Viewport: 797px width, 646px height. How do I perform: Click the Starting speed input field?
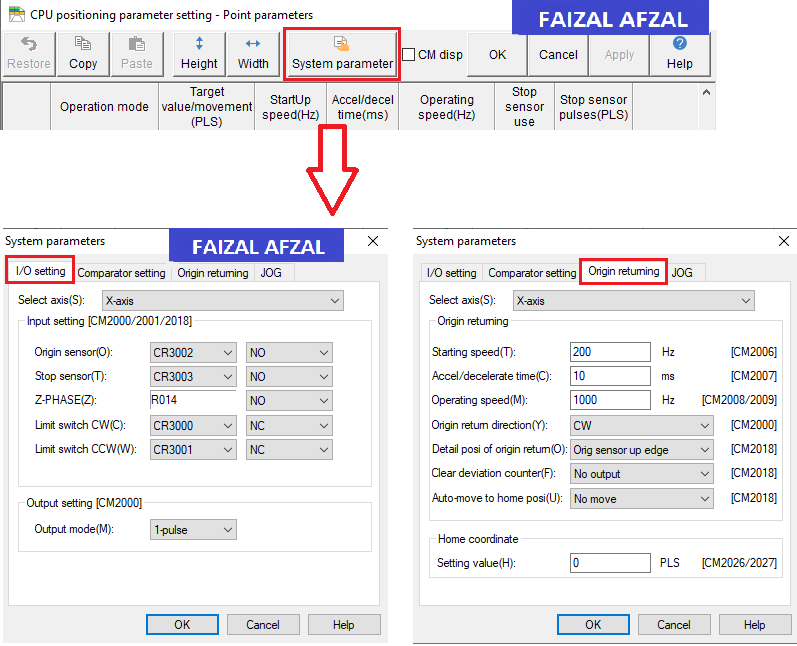[610, 352]
